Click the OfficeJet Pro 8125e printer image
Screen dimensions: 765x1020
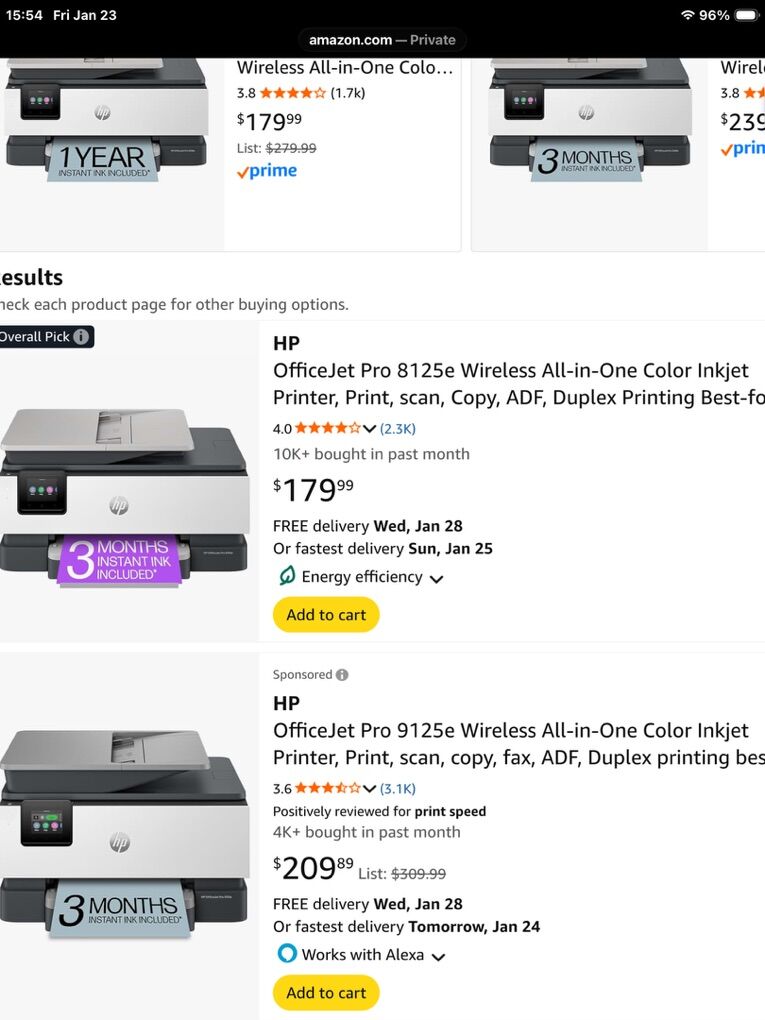coord(124,494)
